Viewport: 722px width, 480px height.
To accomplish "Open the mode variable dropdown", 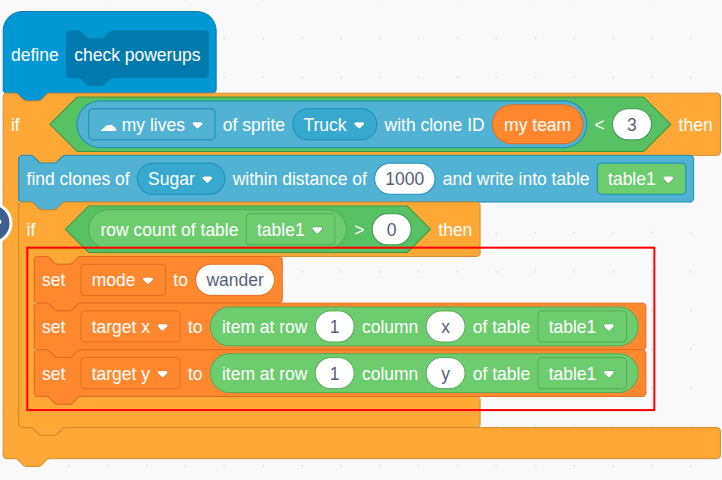I will [123, 280].
